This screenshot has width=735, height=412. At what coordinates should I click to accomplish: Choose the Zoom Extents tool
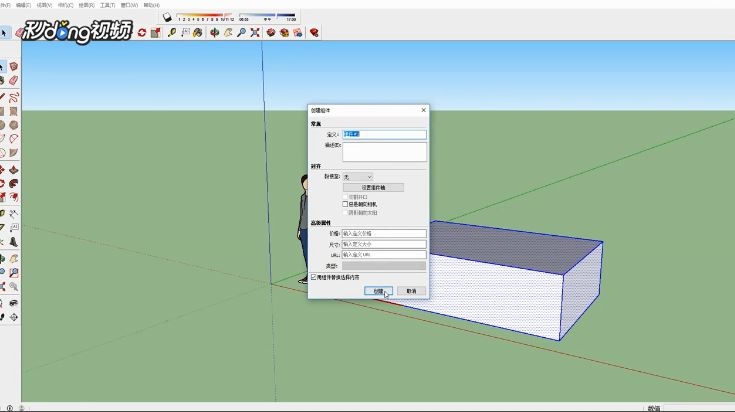255,32
